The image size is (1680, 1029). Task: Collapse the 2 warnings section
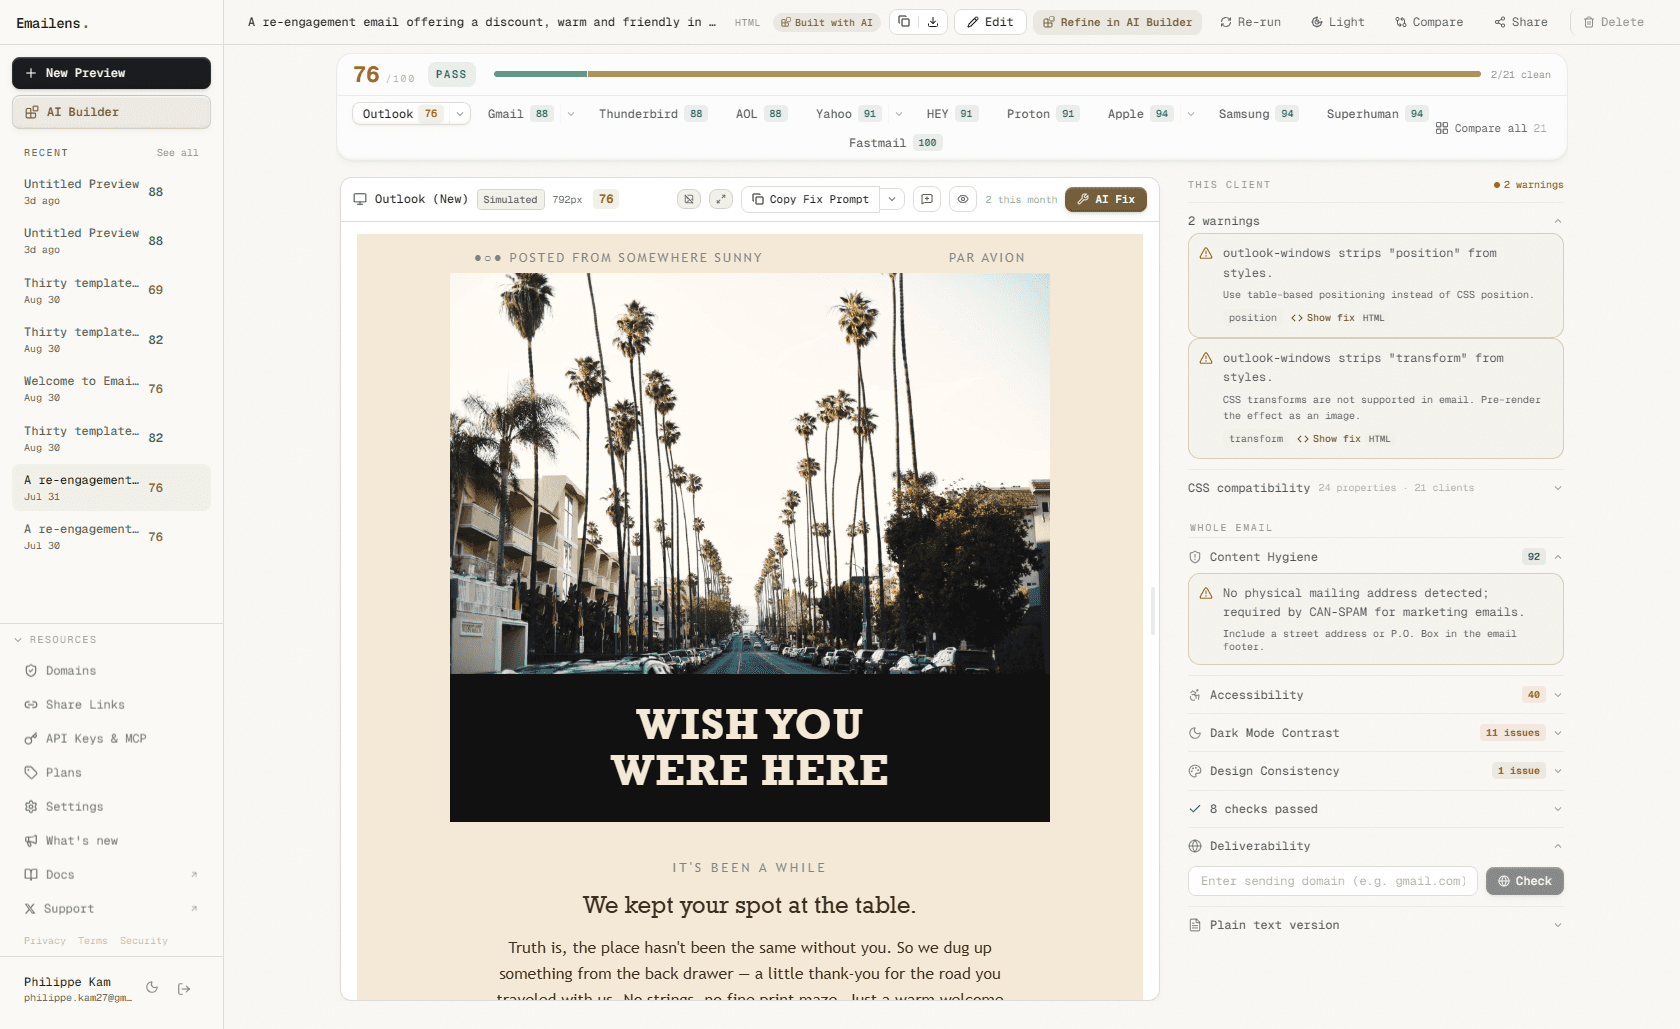click(x=1375, y=221)
